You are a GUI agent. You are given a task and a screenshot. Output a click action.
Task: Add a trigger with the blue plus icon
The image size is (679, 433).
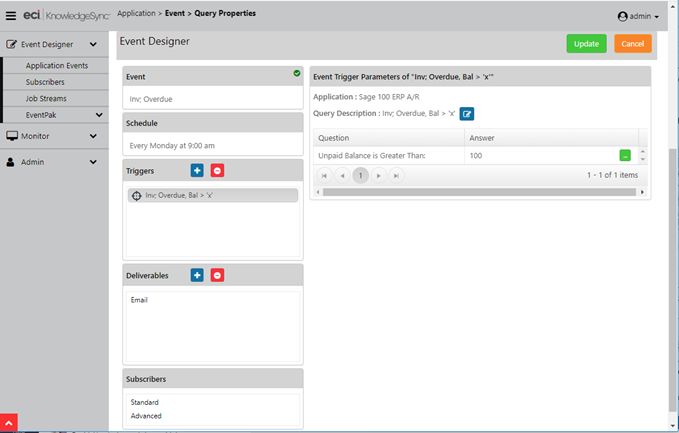pyautogui.click(x=197, y=171)
